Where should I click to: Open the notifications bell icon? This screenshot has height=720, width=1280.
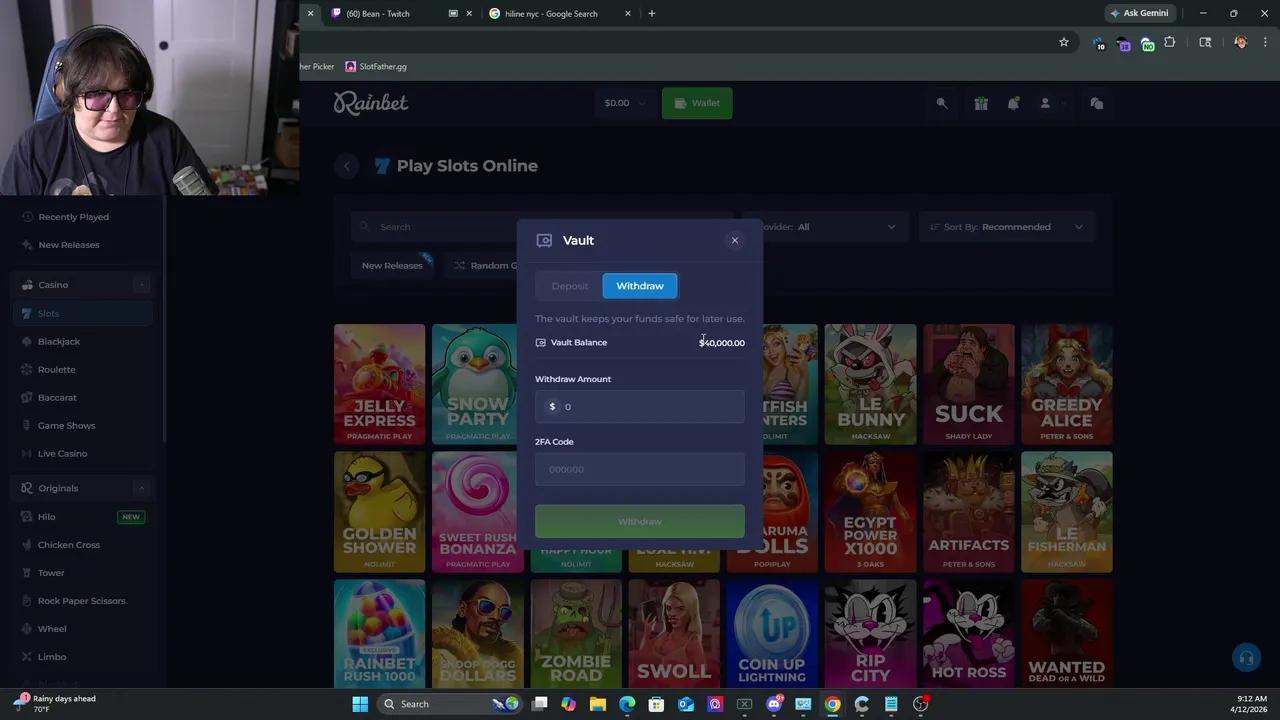tap(1013, 103)
